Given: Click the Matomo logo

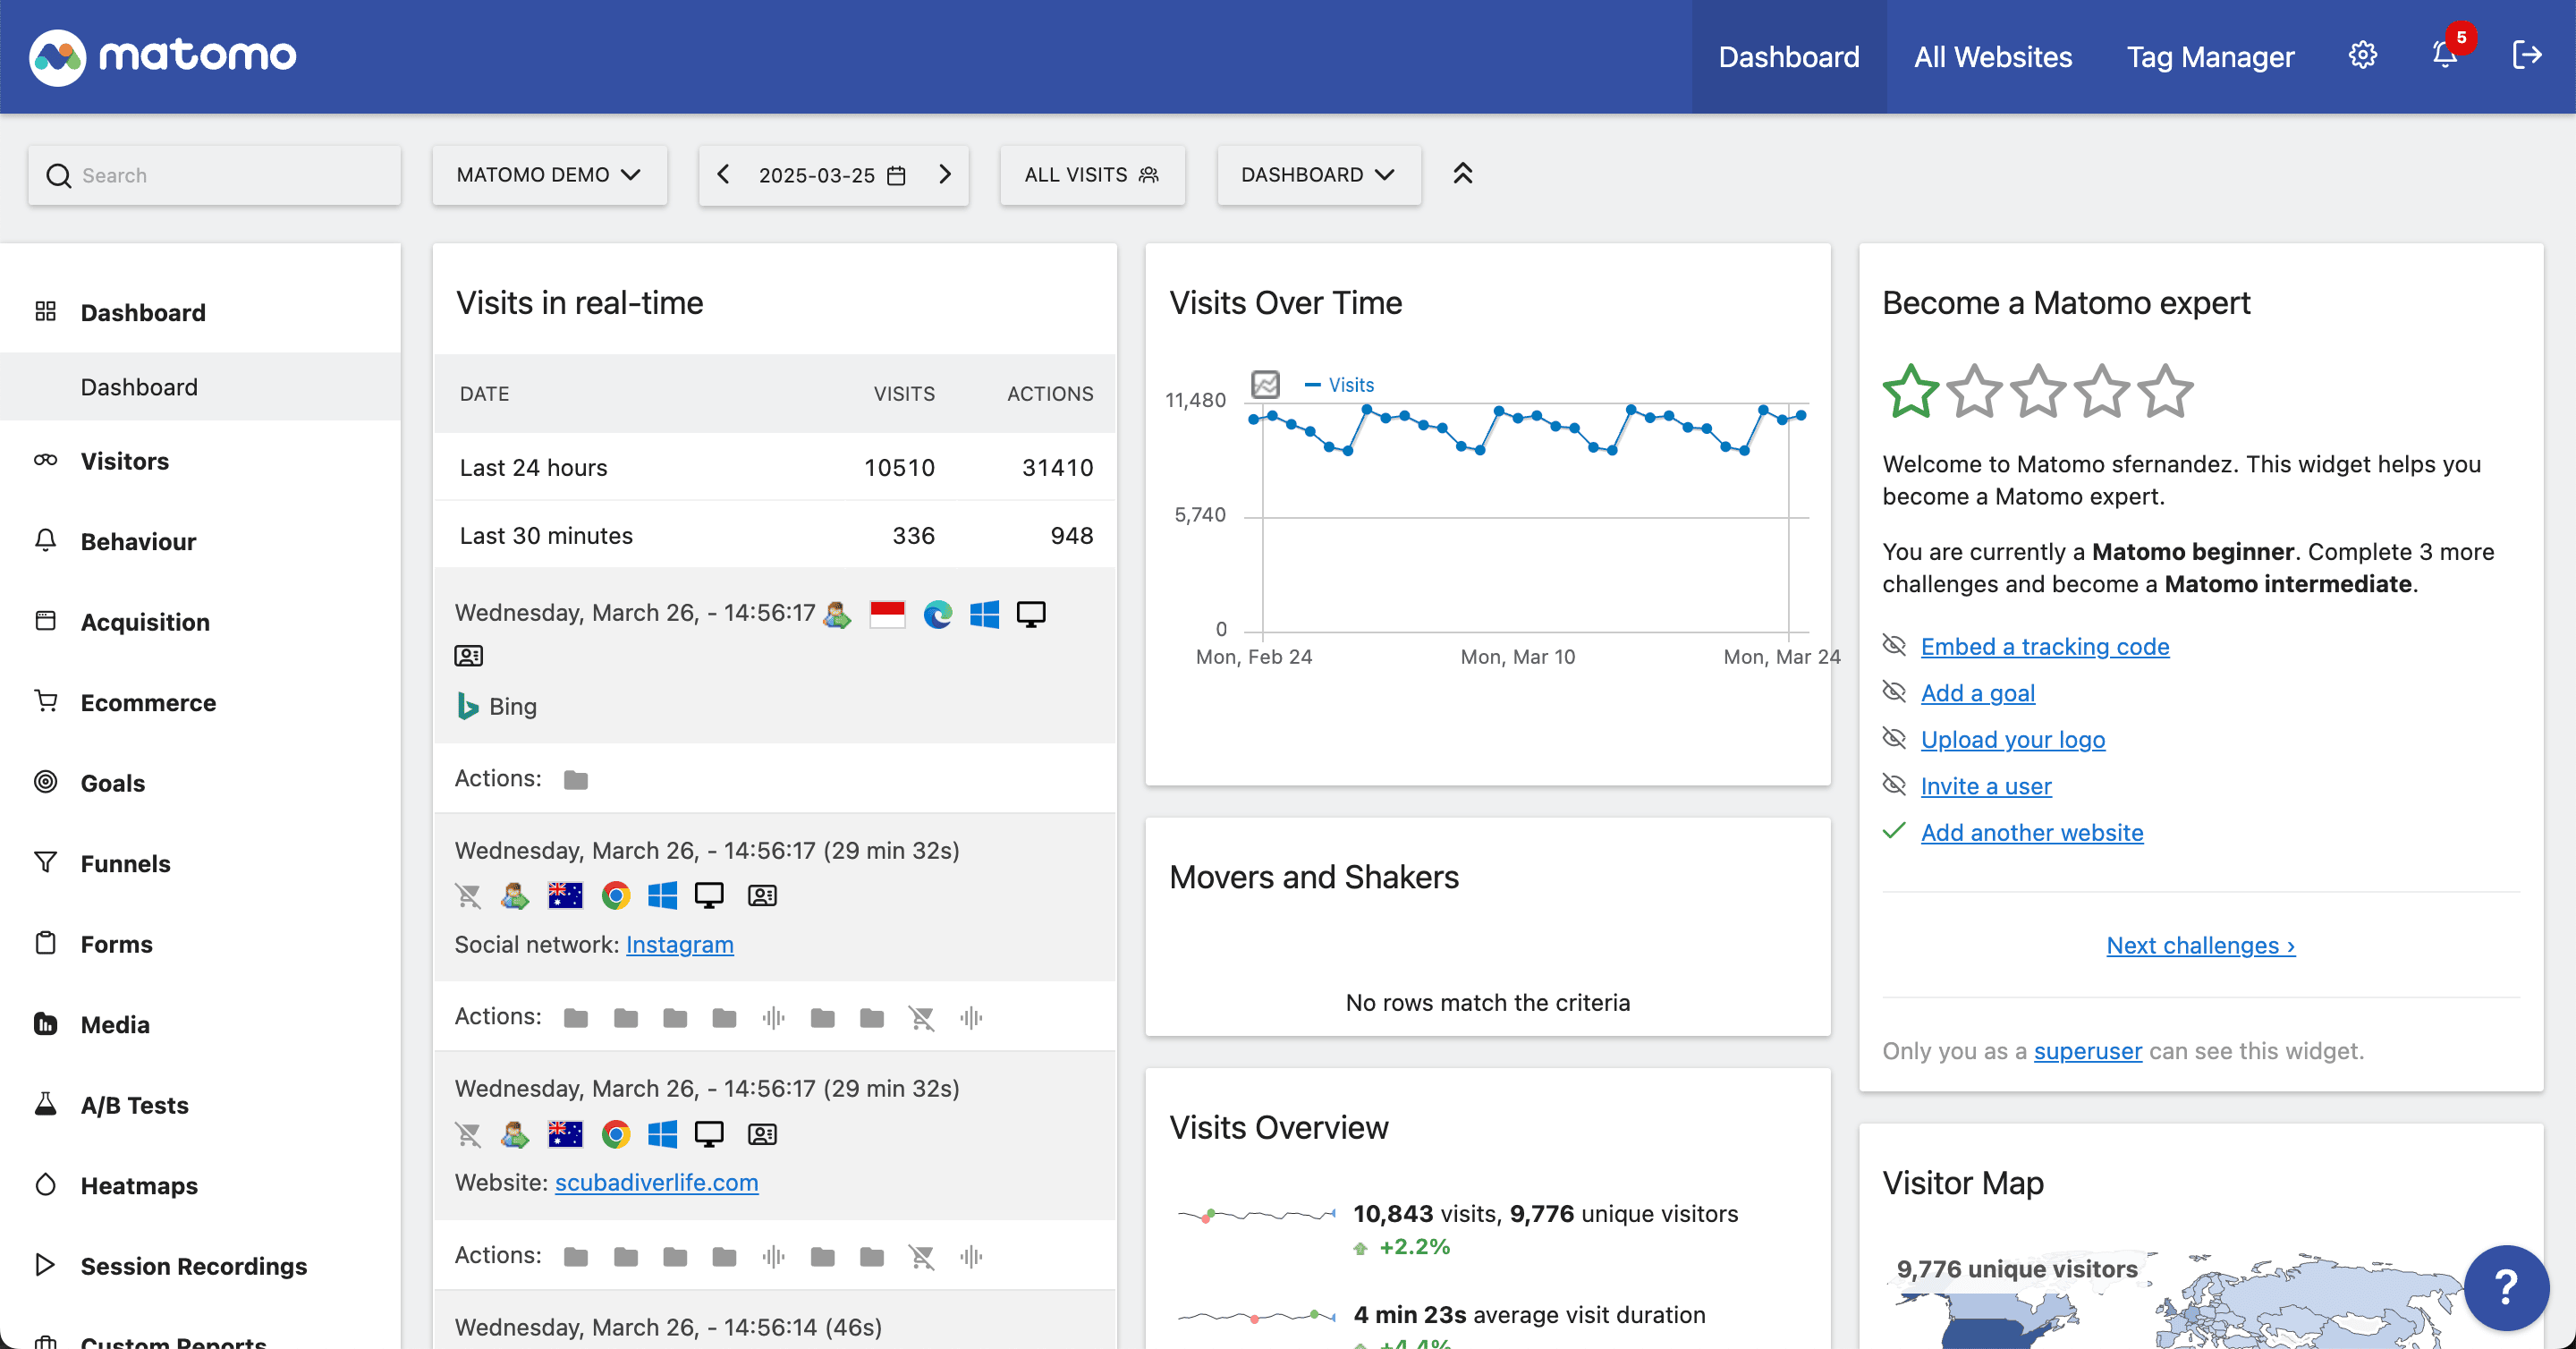Looking at the screenshot, I should (163, 56).
